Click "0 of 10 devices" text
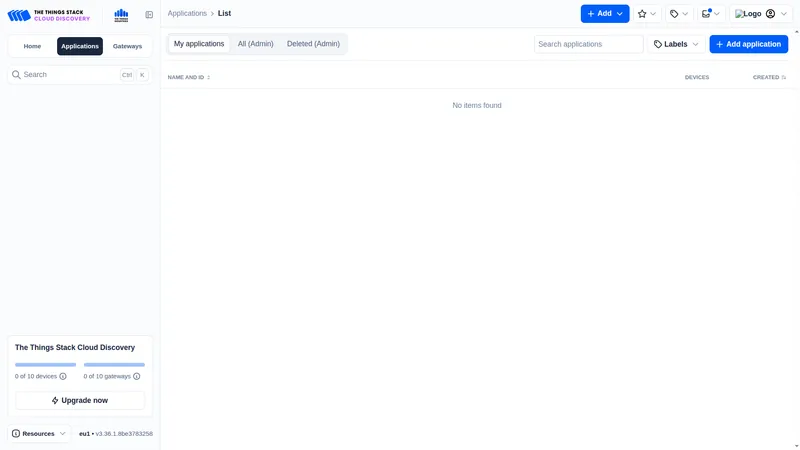800x450 pixels. (36, 377)
